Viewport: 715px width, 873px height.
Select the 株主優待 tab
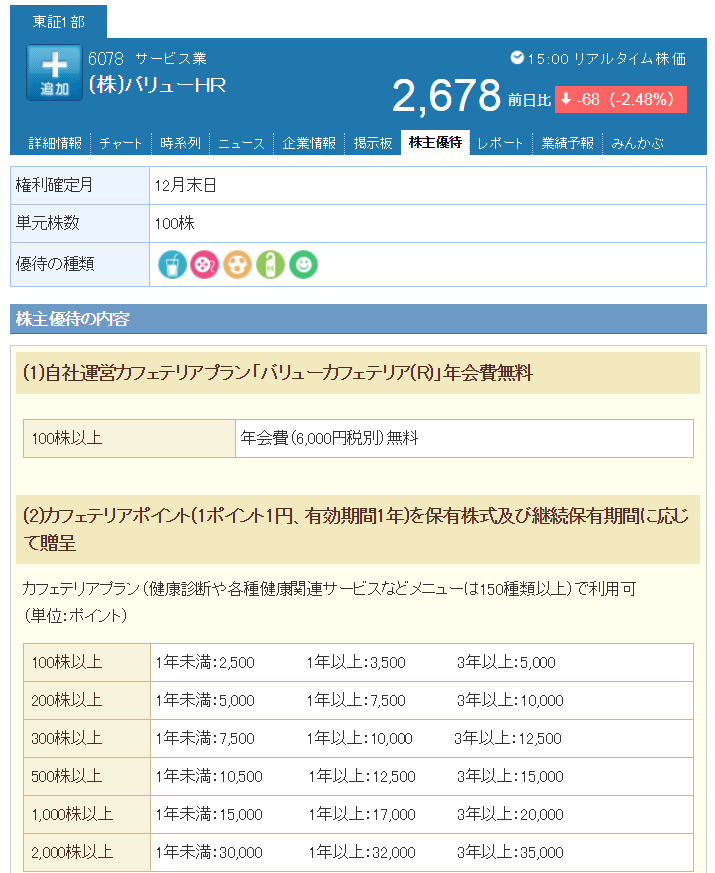pyautogui.click(x=435, y=143)
